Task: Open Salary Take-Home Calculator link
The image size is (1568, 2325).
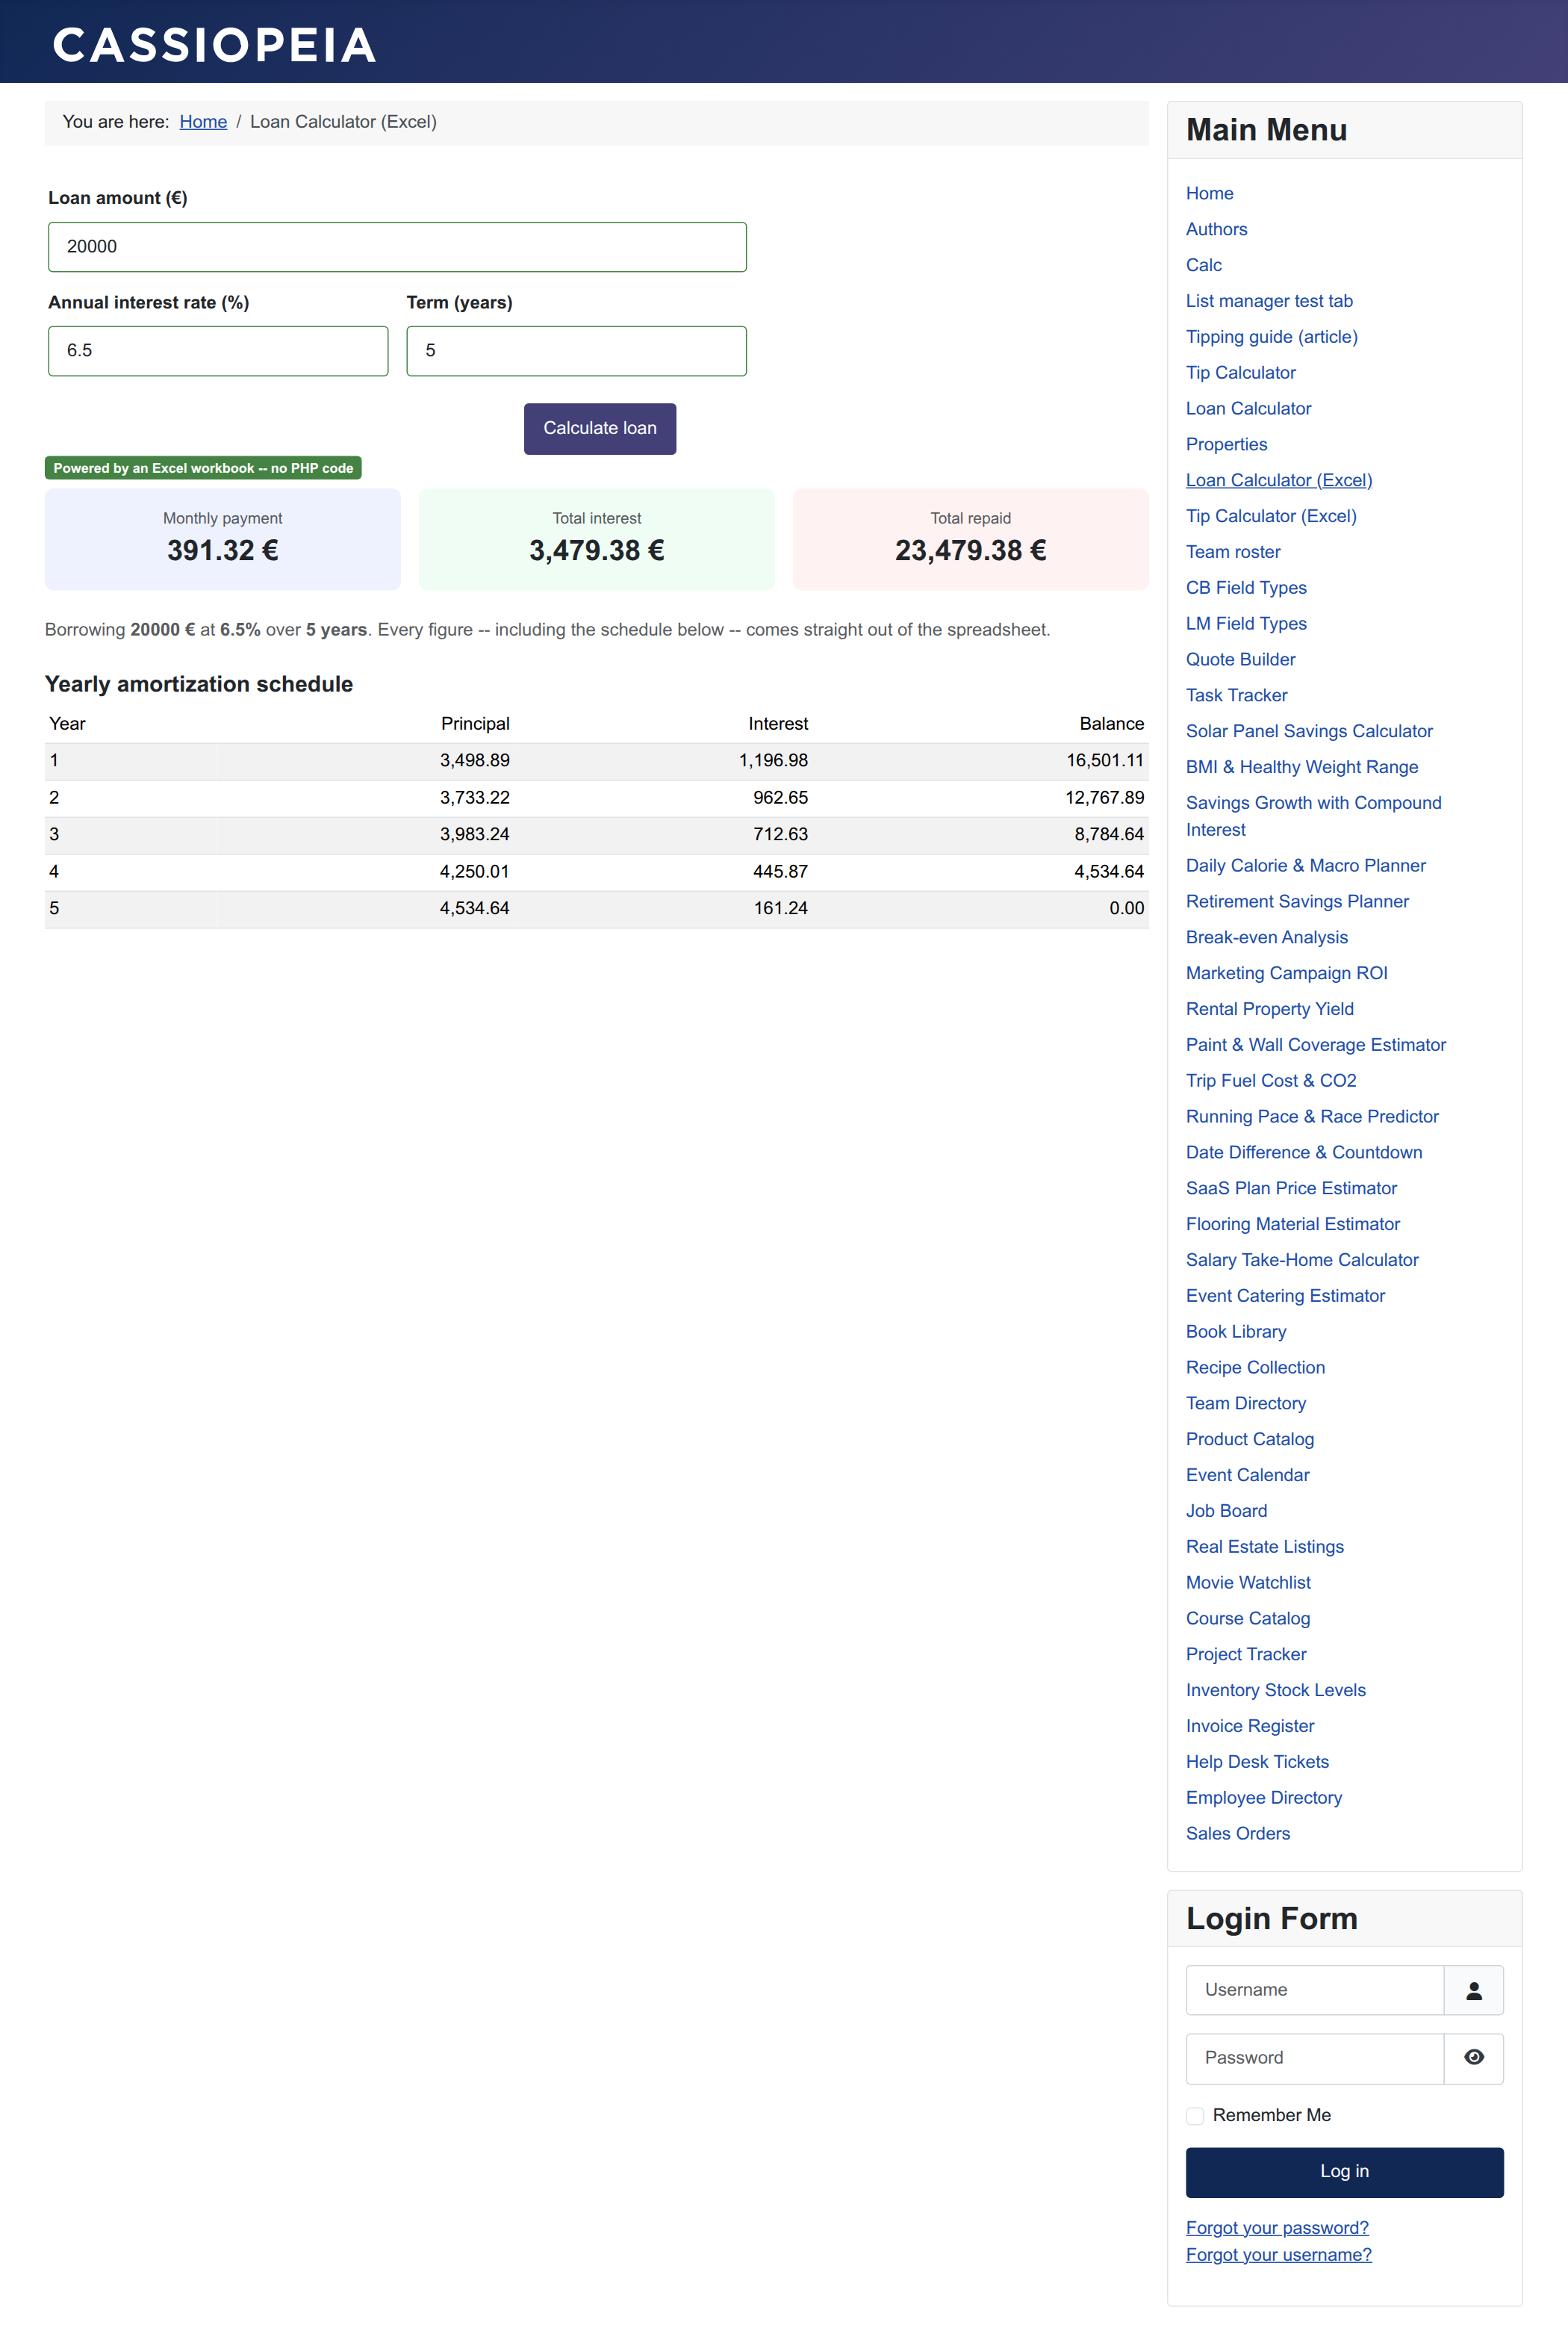Action: coord(1302,1260)
